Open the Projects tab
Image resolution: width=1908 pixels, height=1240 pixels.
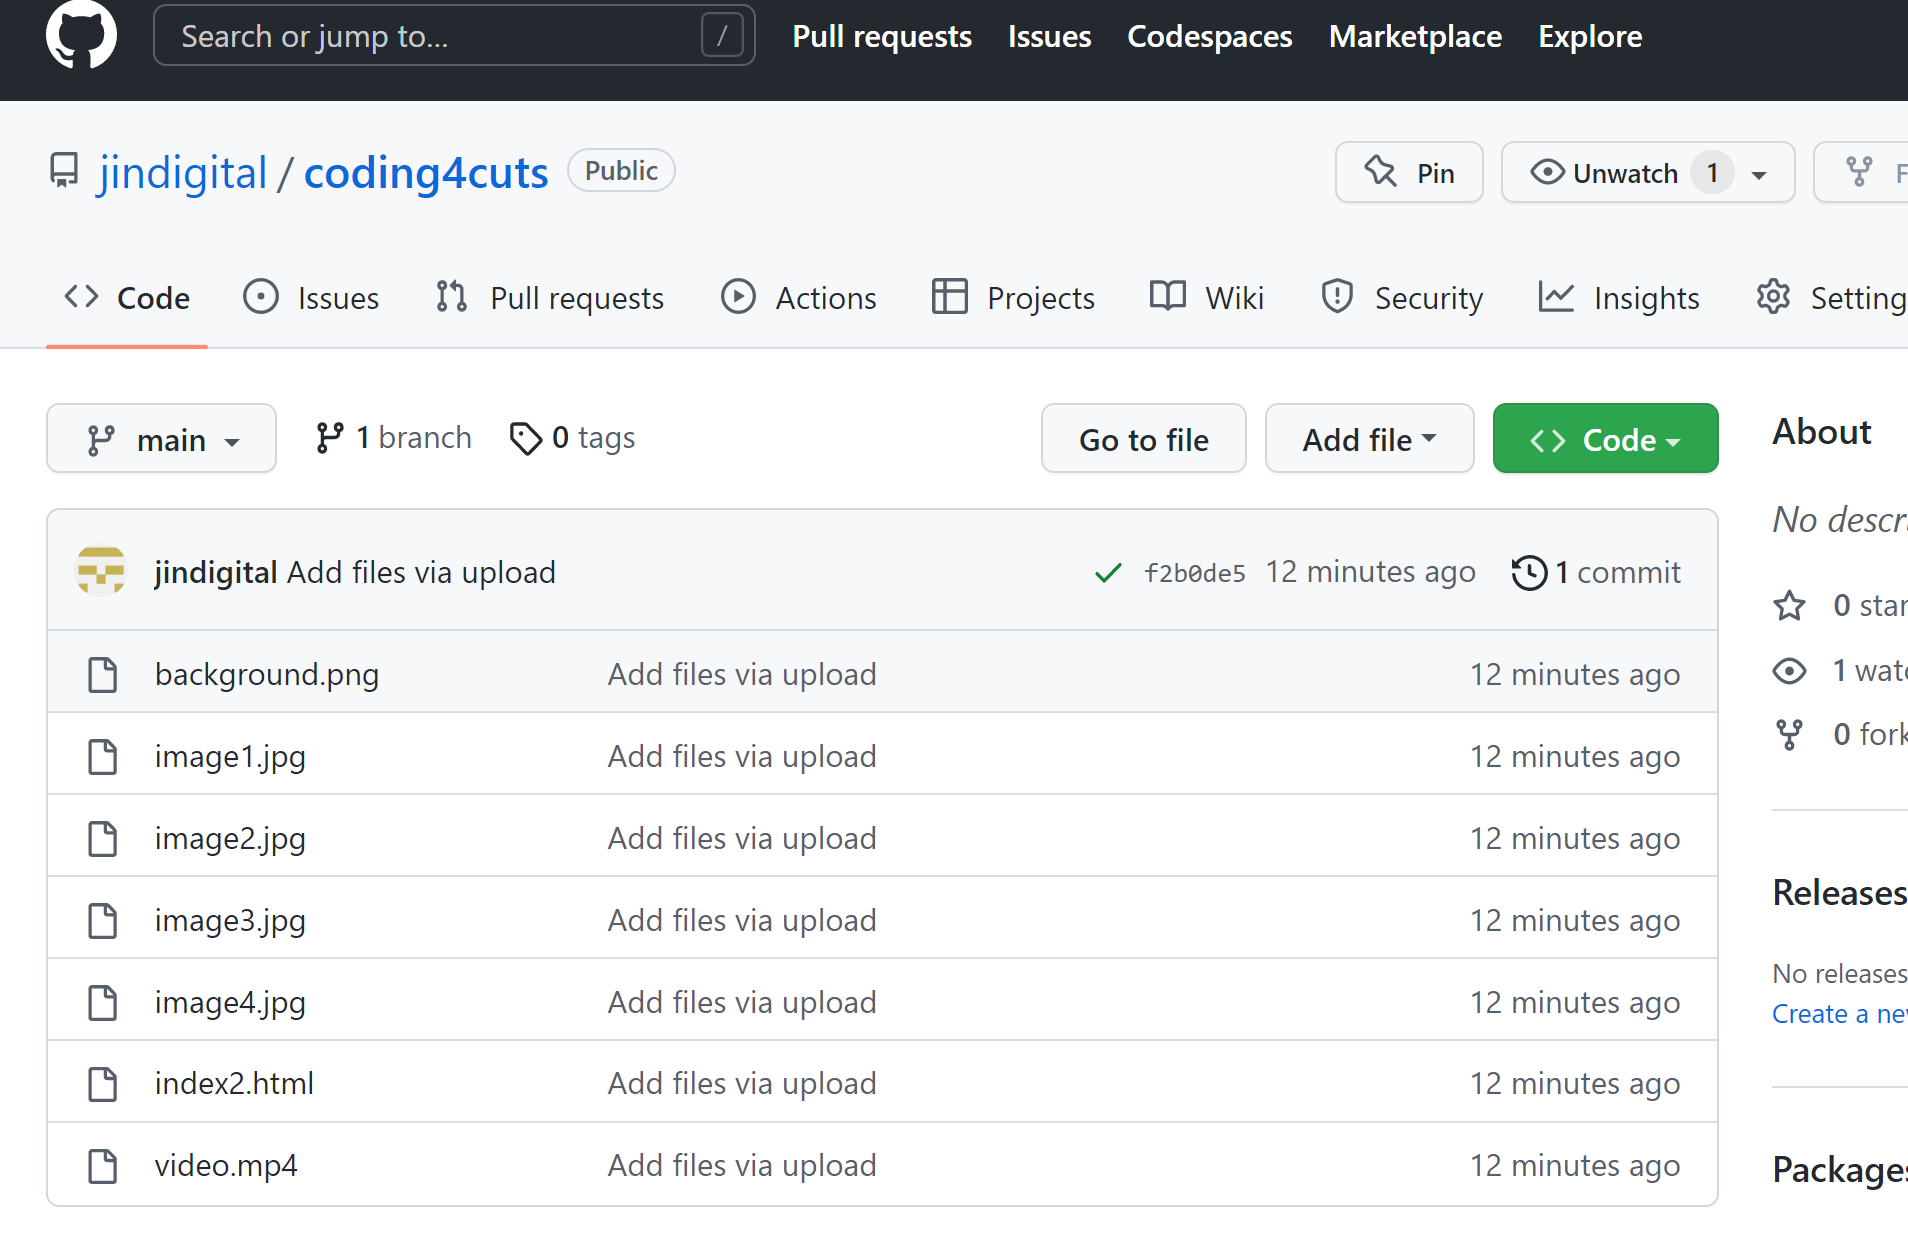1013,298
